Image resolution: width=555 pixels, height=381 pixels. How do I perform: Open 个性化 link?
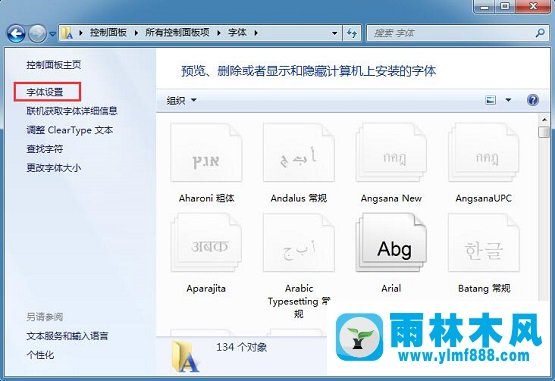(x=40, y=354)
